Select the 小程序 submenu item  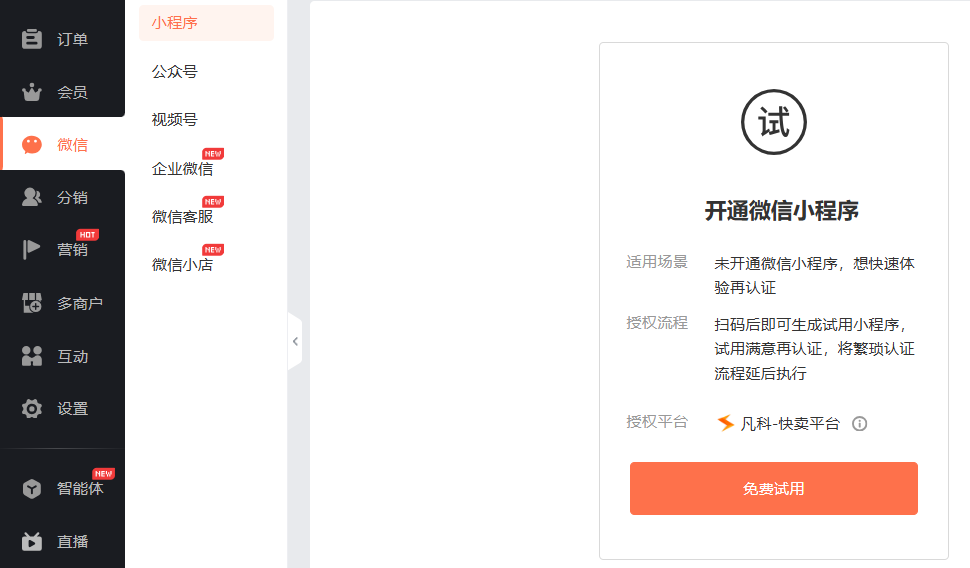[x=175, y=22]
